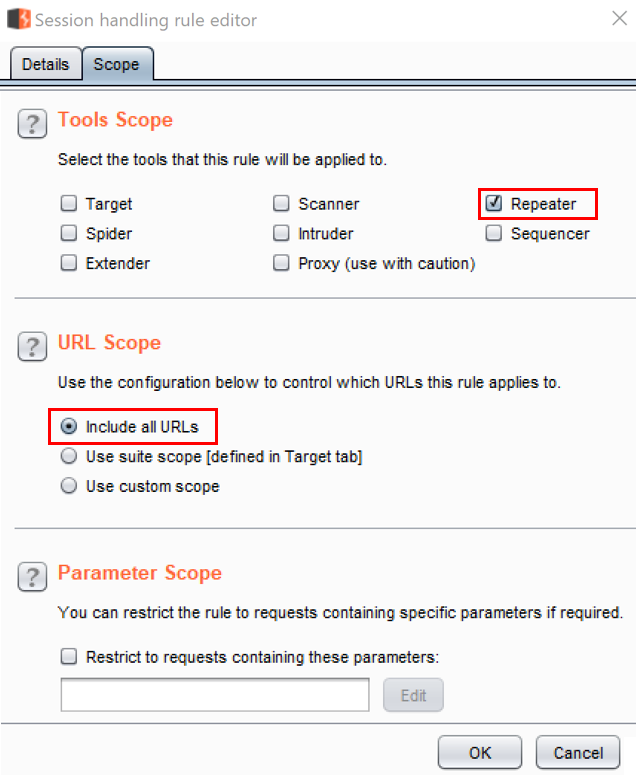The image size is (636, 775).
Task: Select Include all URLs radio button
Action: pos(69,427)
